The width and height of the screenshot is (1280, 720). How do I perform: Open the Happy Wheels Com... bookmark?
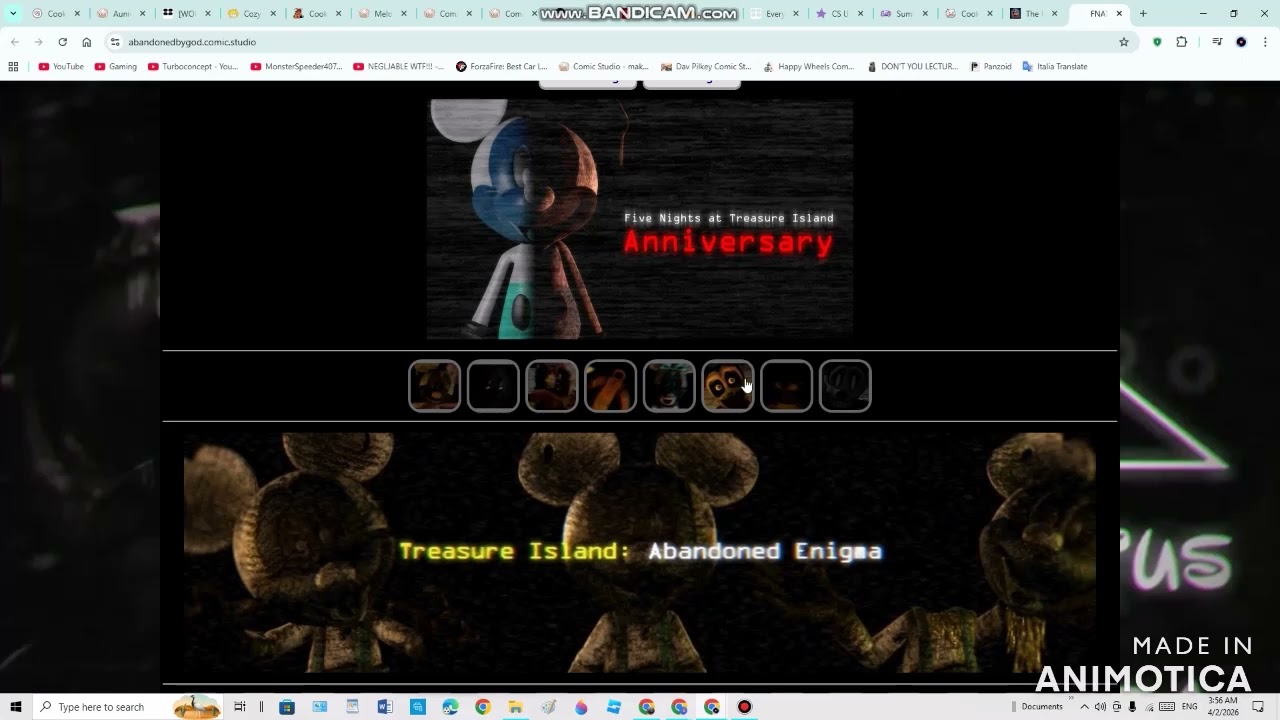click(x=808, y=67)
